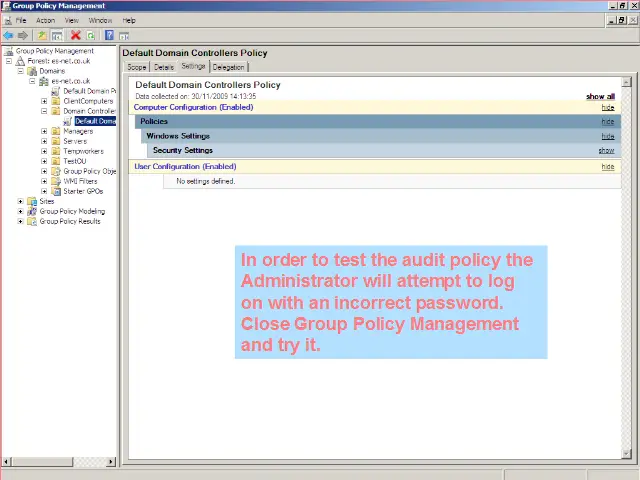640x480 pixels.
Task: Click the report pane scroll-down arrow
Action: (x=626, y=454)
